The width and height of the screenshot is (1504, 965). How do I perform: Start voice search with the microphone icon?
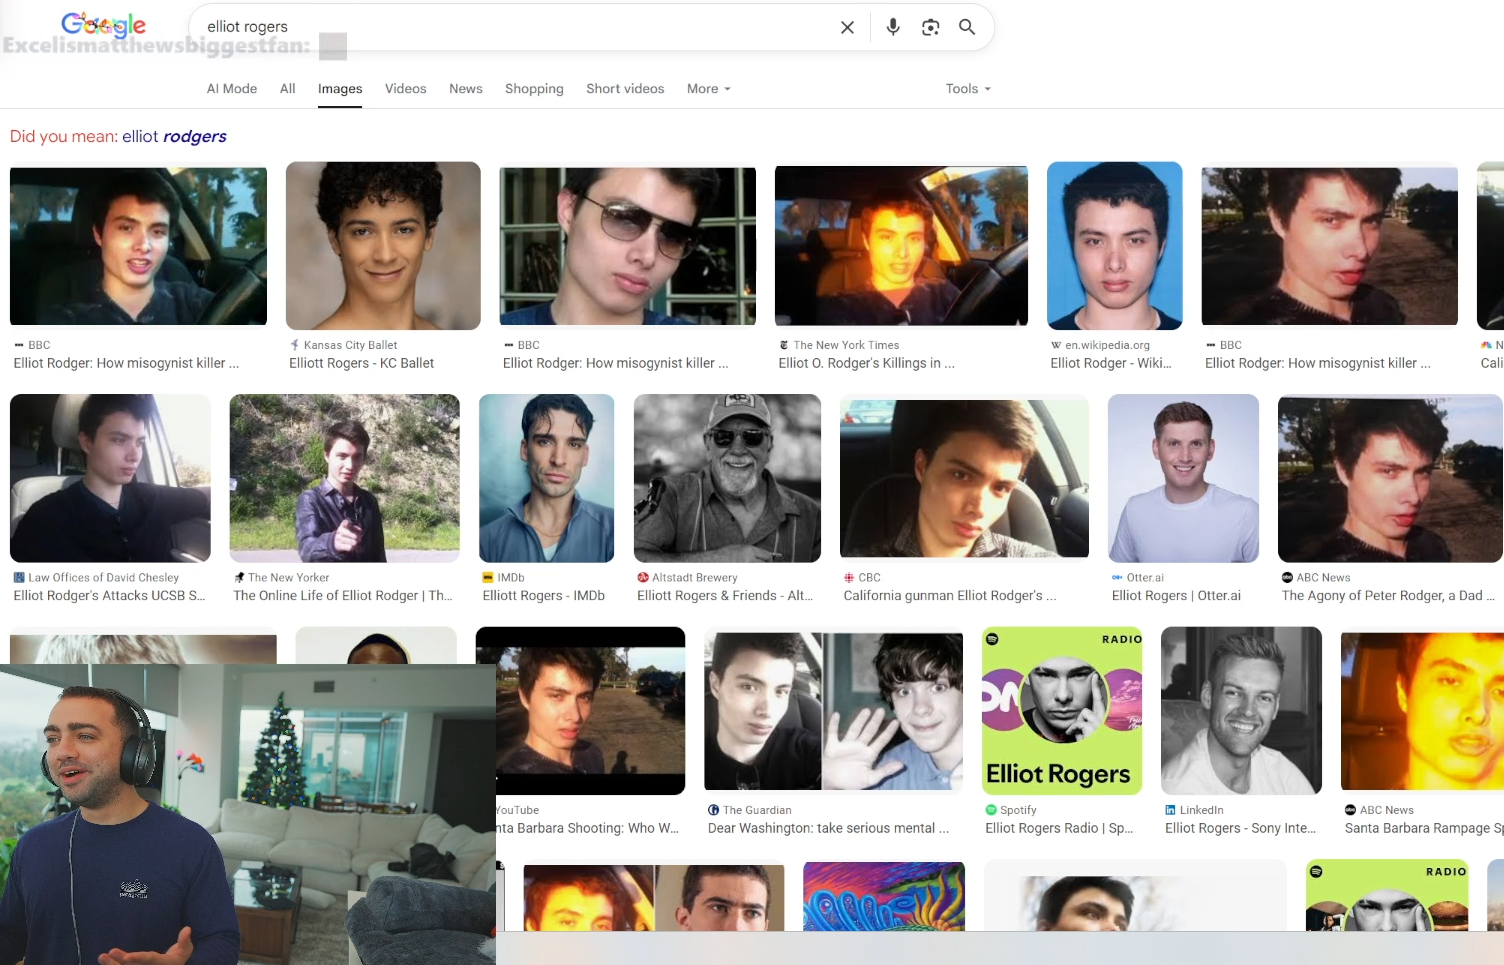[x=893, y=27]
